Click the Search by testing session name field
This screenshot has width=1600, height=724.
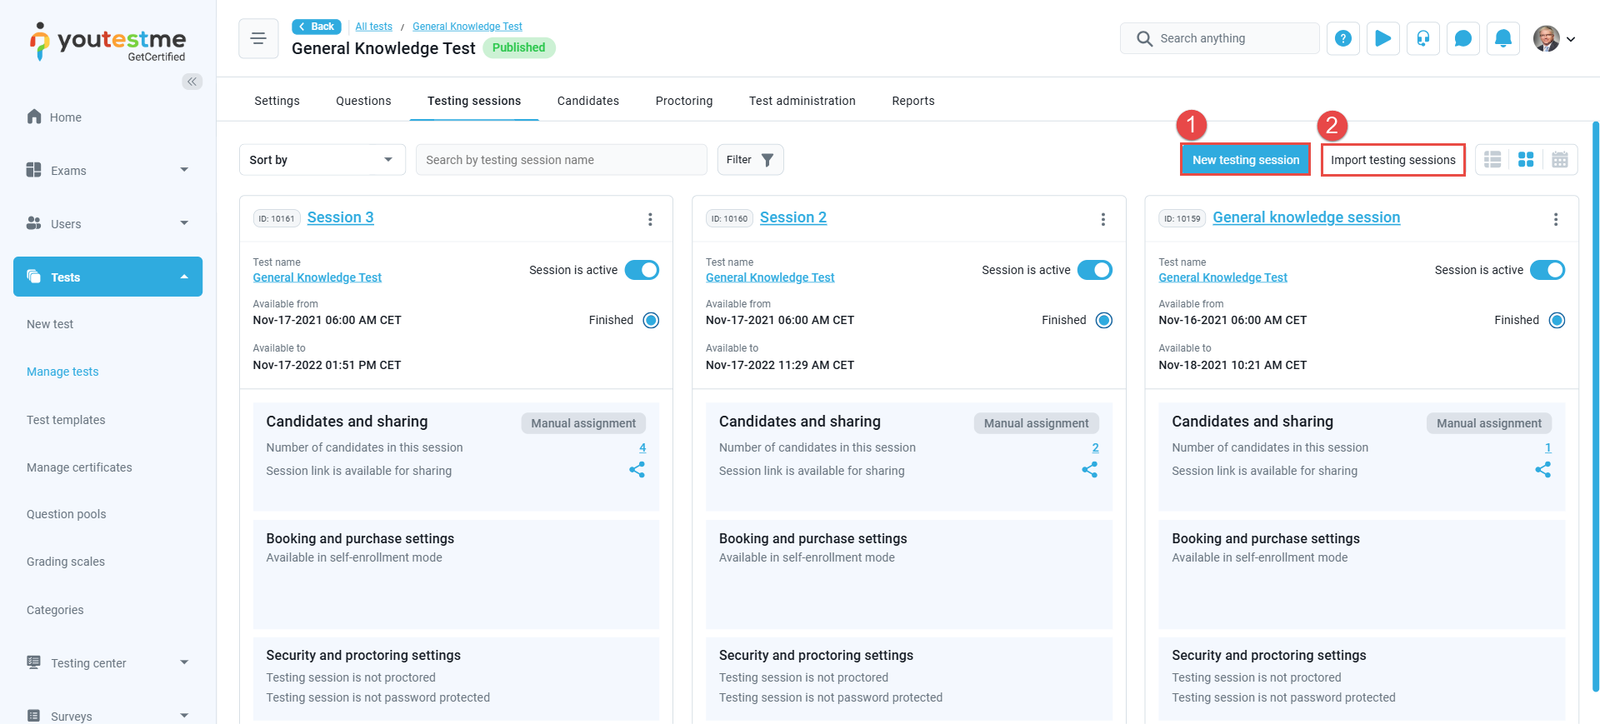pos(562,160)
